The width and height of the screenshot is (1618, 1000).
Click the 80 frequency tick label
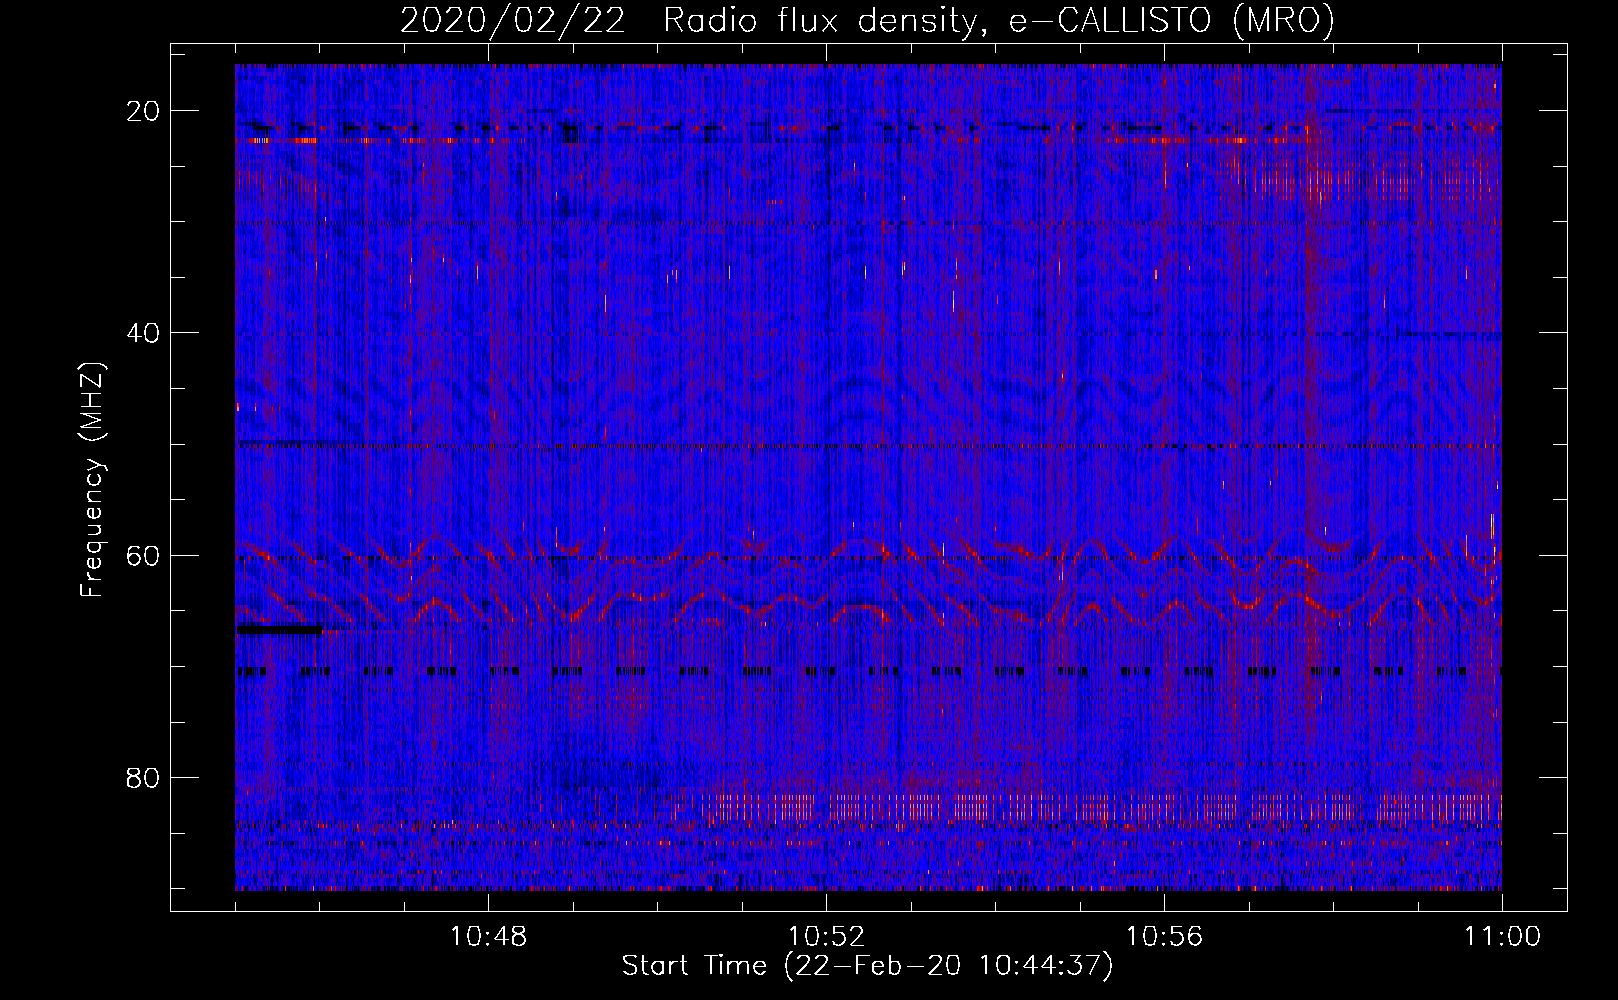tap(144, 777)
